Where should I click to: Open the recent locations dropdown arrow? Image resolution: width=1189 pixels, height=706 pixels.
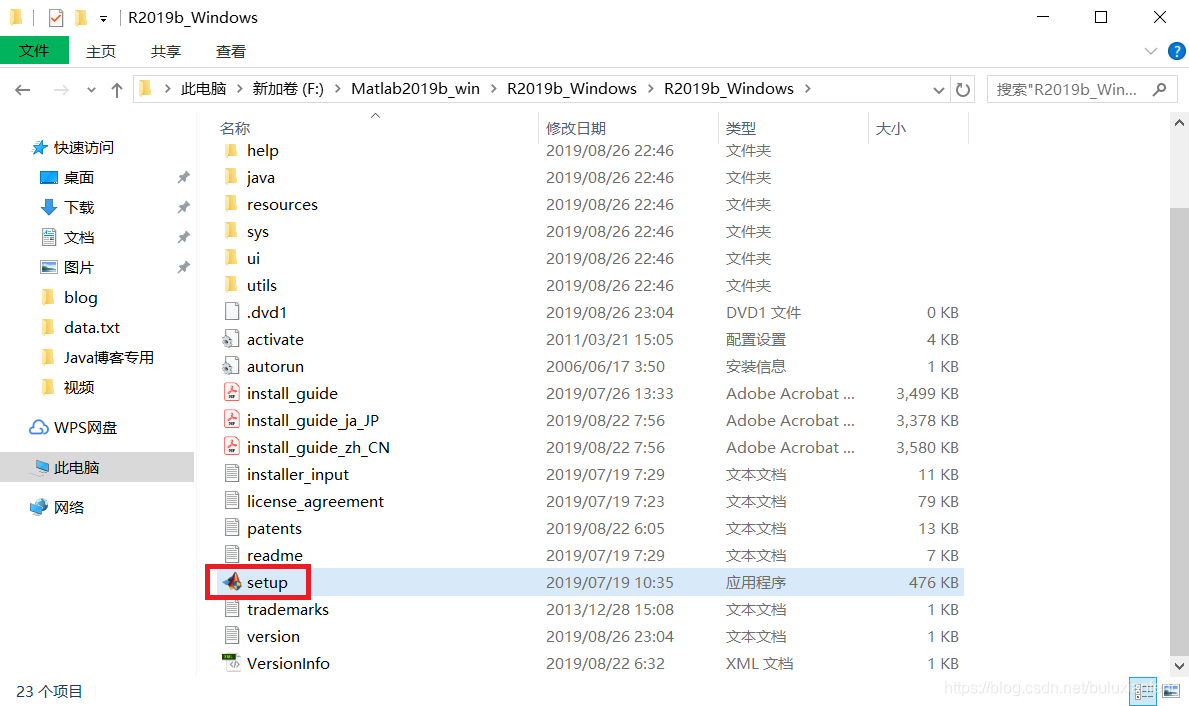click(91, 89)
